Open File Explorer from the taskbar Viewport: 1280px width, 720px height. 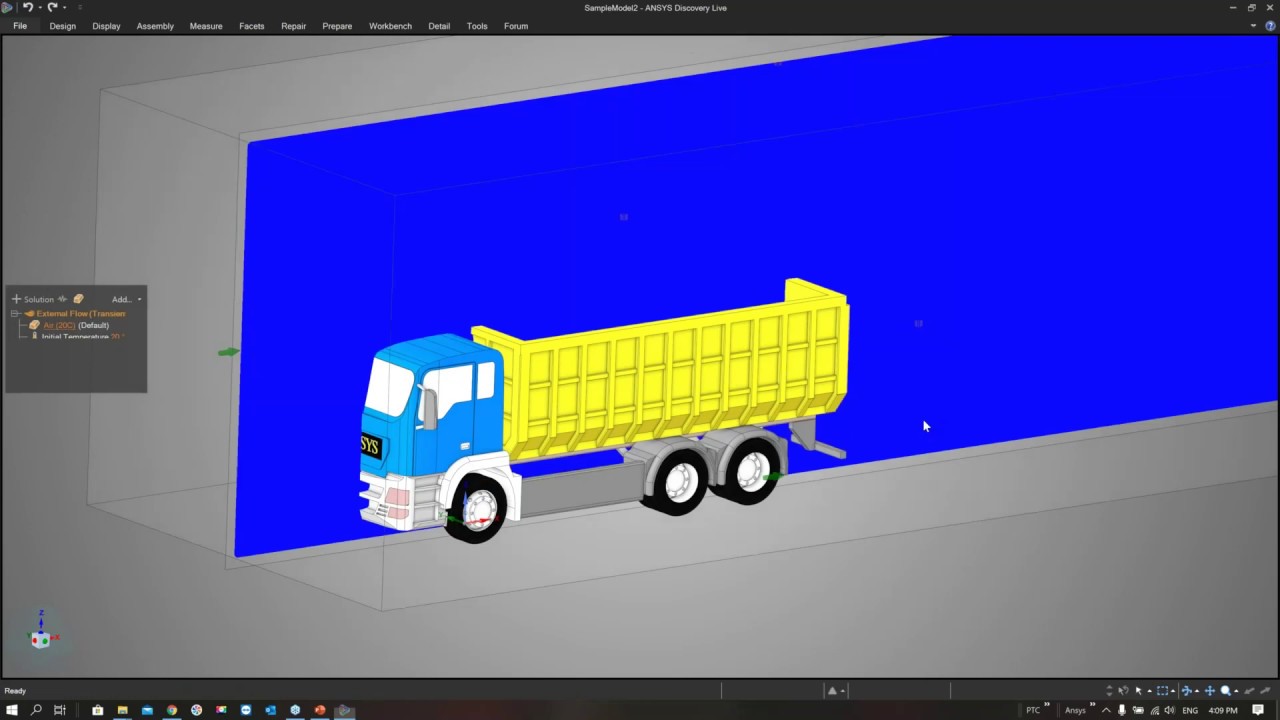(x=122, y=710)
